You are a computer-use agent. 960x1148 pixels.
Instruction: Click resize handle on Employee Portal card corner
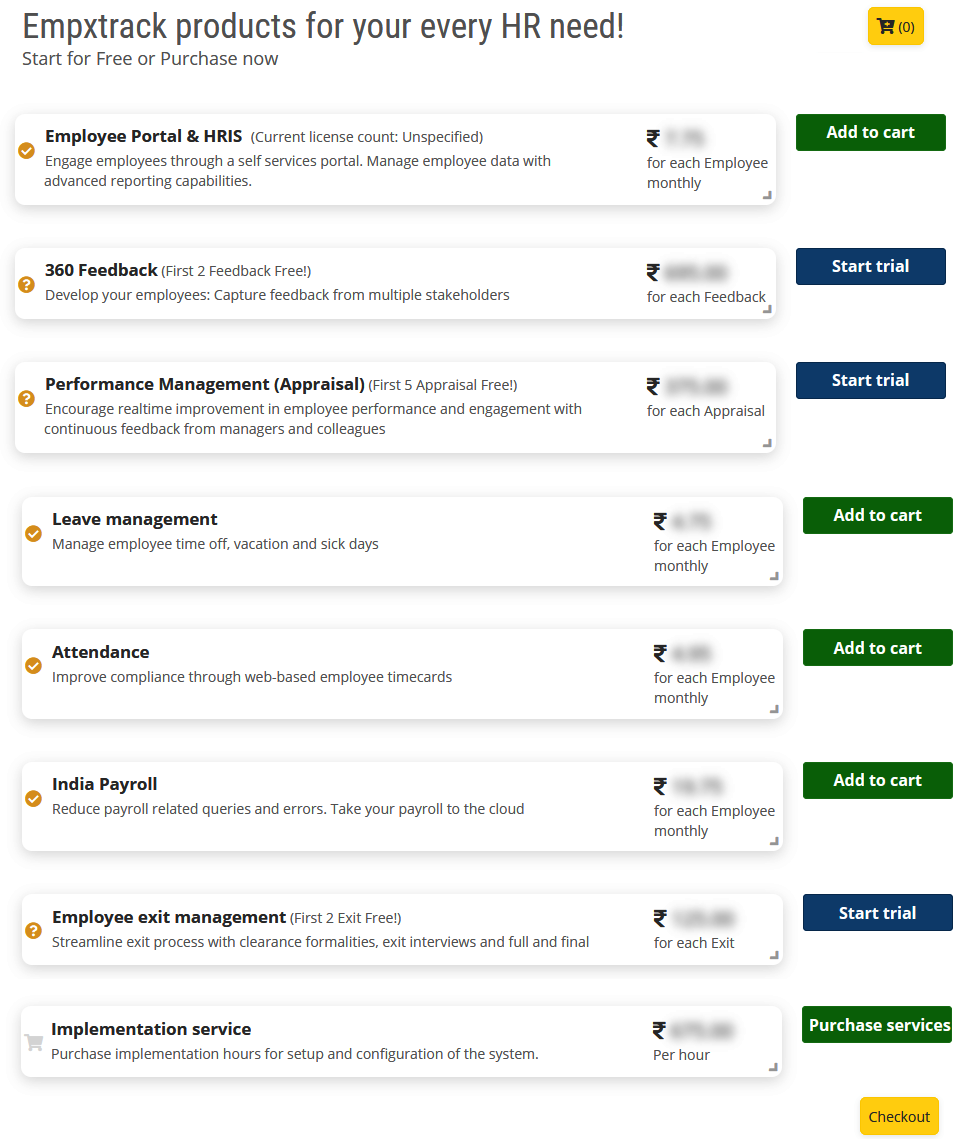768,197
